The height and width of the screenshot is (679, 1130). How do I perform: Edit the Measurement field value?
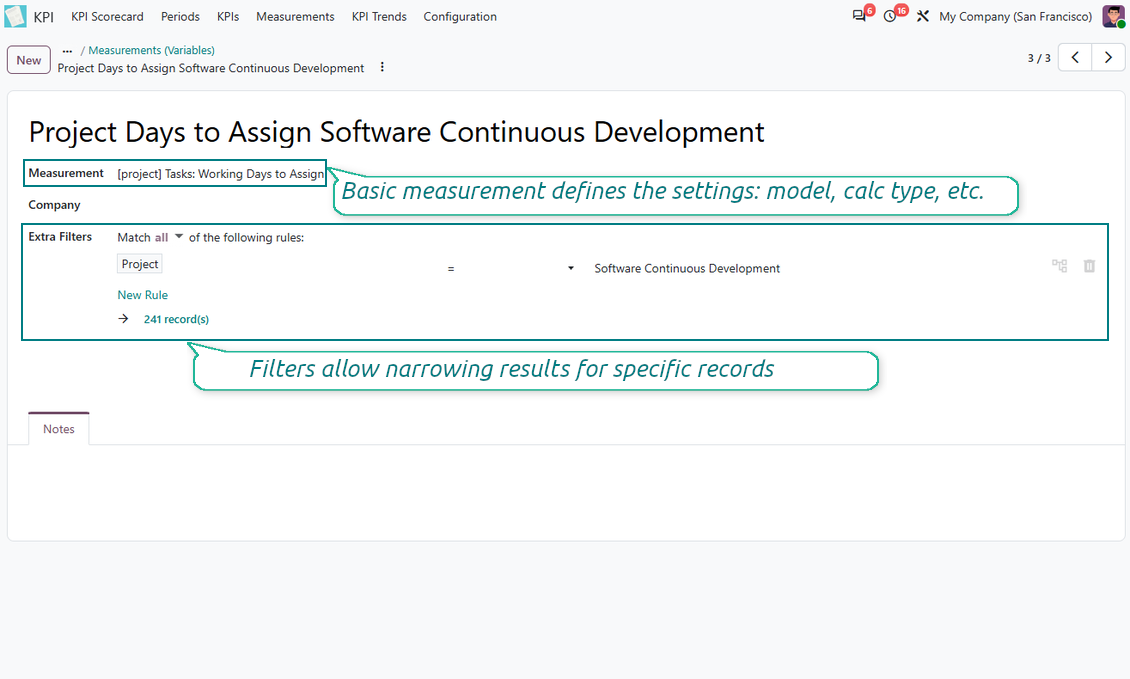[221, 174]
